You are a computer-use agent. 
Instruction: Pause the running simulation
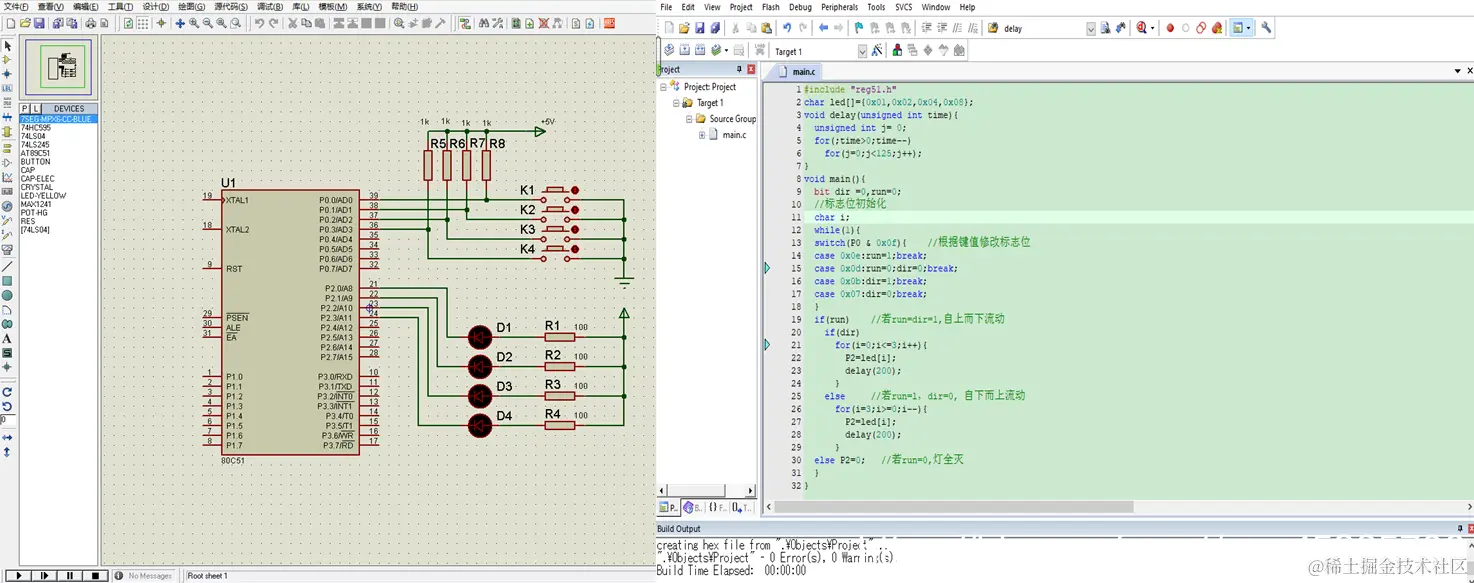69,576
